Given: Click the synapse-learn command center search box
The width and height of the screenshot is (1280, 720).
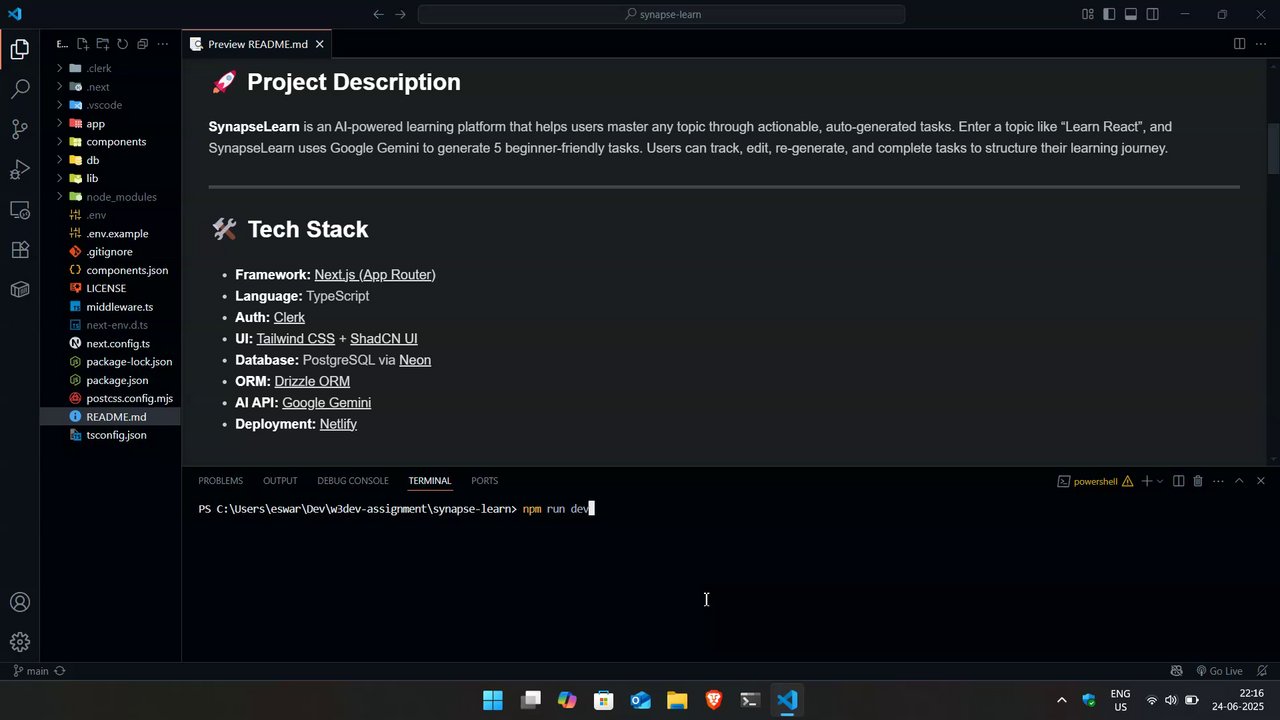Looking at the screenshot, I should (x=661, y=14).
